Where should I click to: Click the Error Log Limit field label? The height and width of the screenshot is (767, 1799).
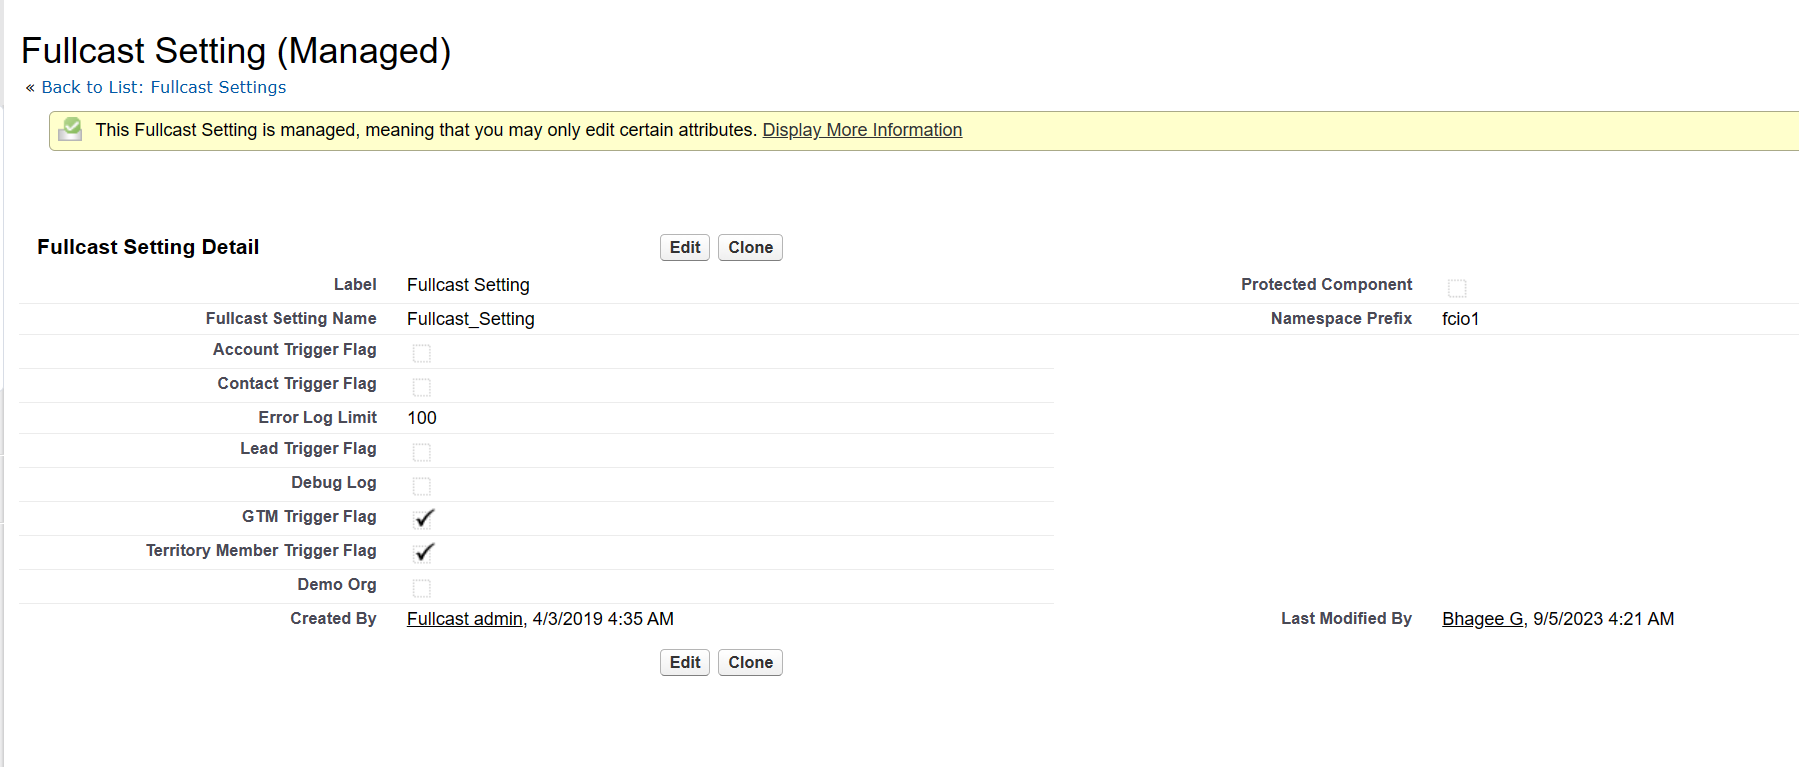(317, 418)
